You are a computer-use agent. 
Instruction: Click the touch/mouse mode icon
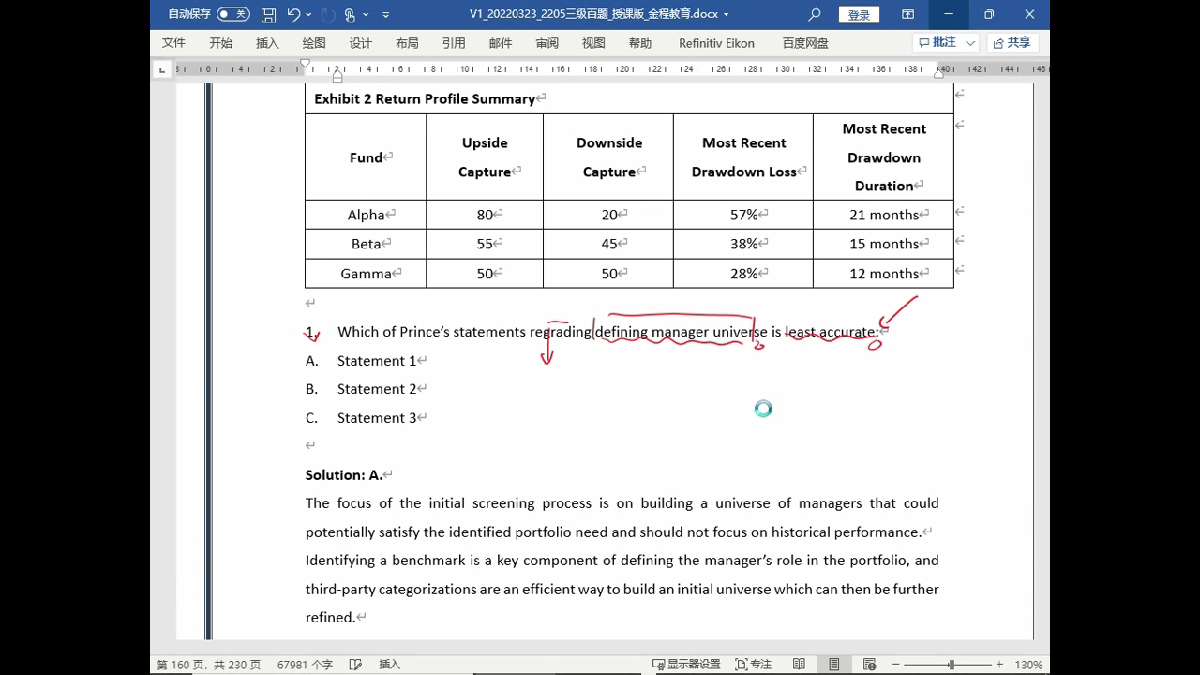coord(350,15)
